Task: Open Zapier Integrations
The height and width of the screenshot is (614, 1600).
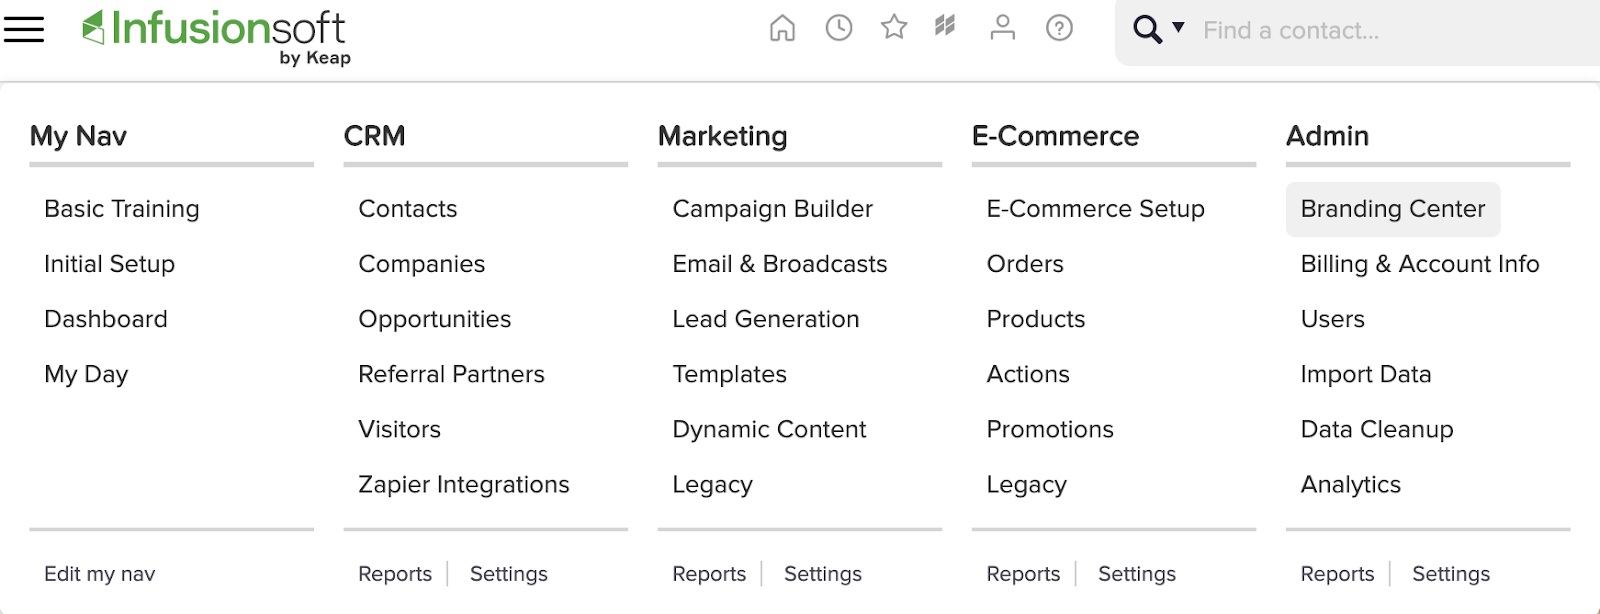Action: [464, 484]
